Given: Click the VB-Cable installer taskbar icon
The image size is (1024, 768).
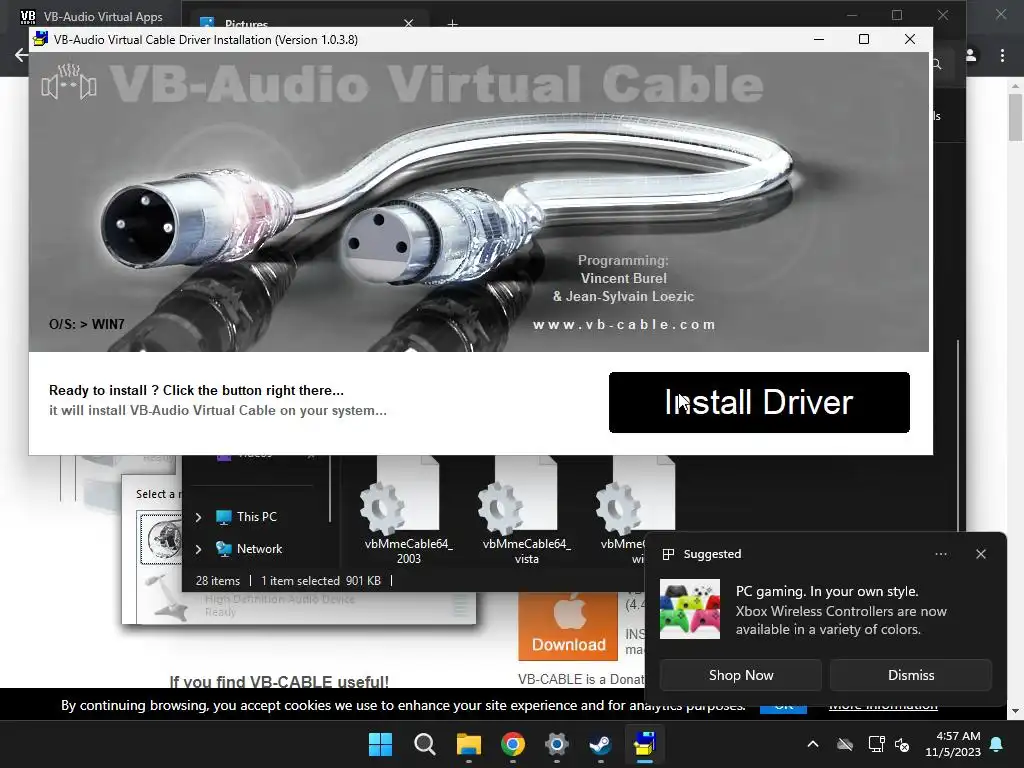Looking at the screenshot, I should 645,744.
